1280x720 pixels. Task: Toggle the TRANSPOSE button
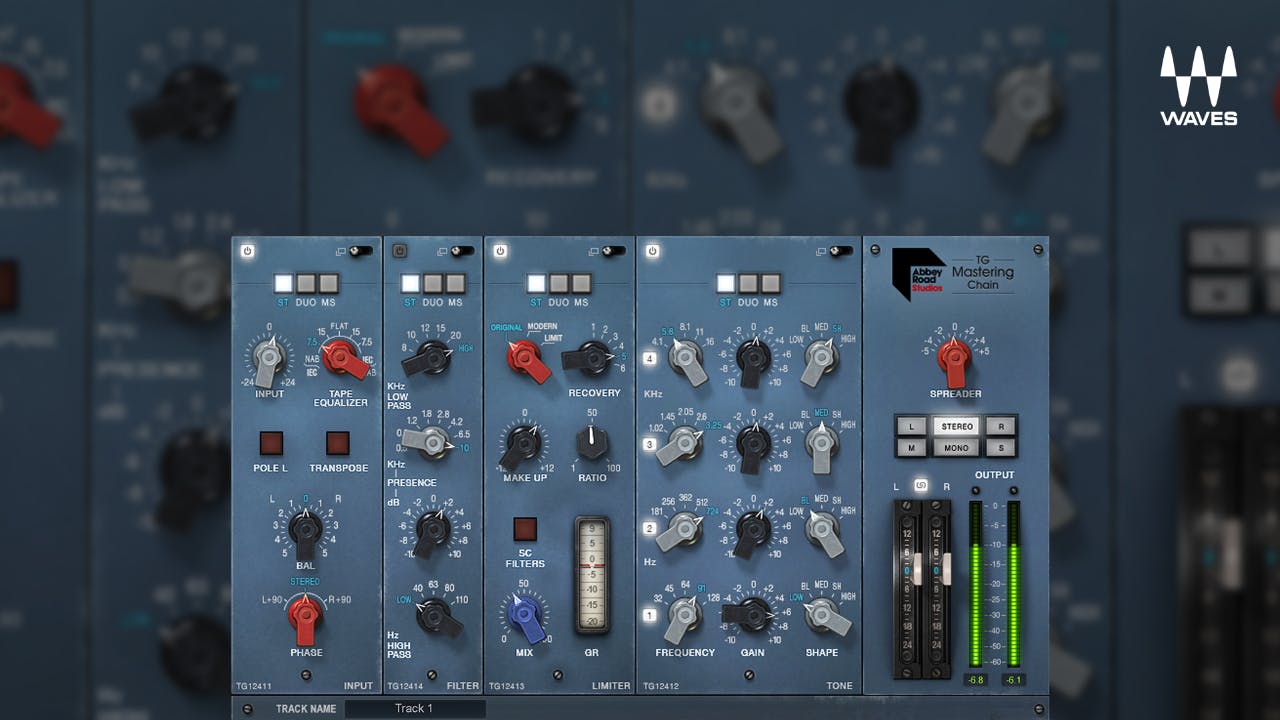click(338, 443)
